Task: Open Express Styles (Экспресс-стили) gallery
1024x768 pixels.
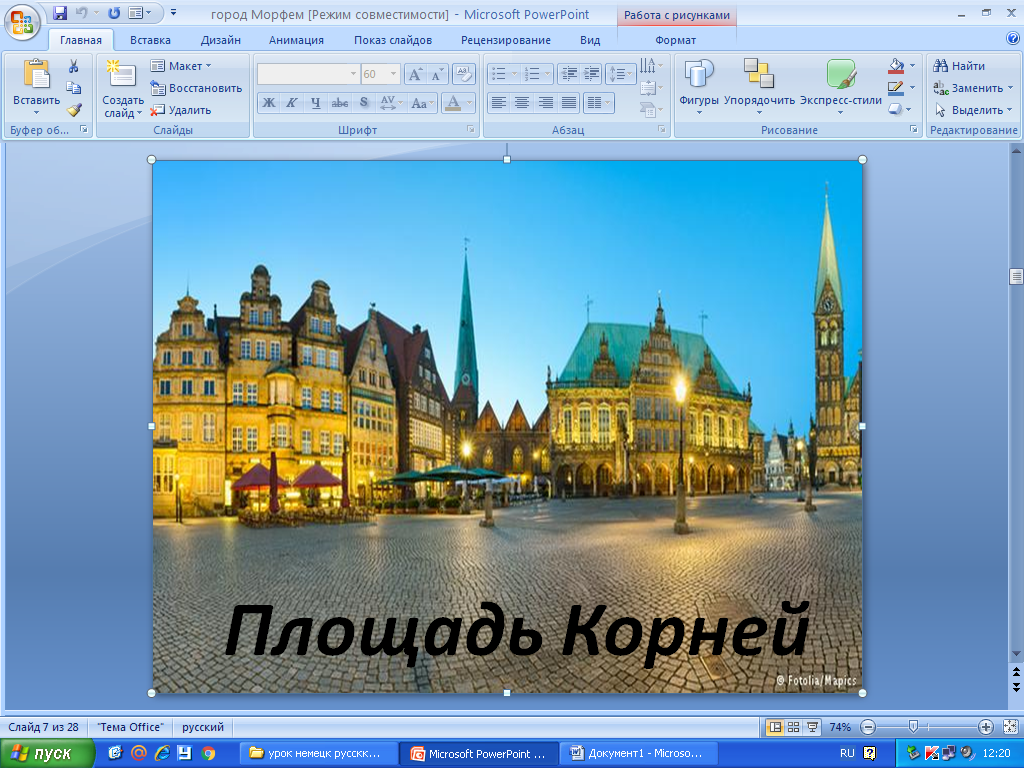Action: tap(840, 85)
